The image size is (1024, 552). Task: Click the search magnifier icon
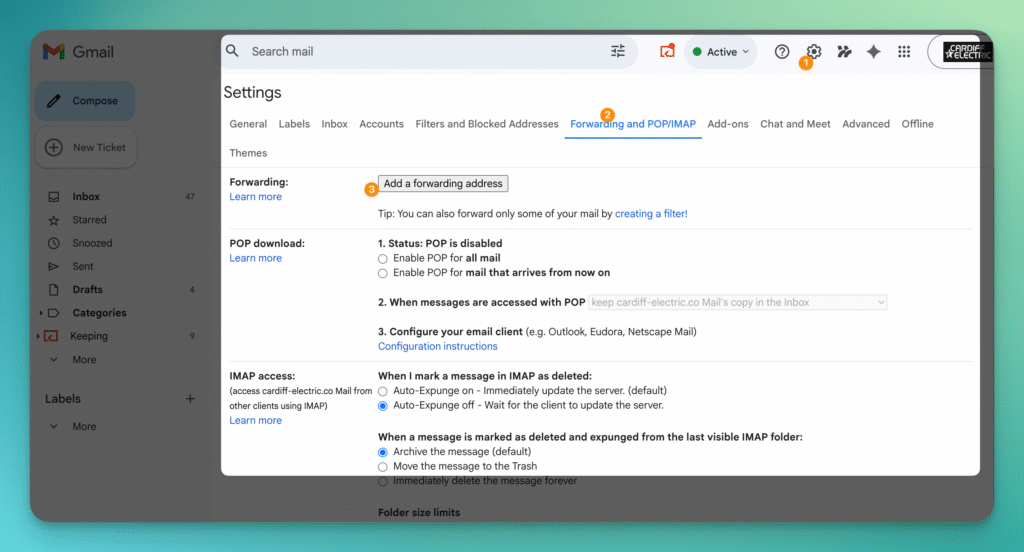232,51
